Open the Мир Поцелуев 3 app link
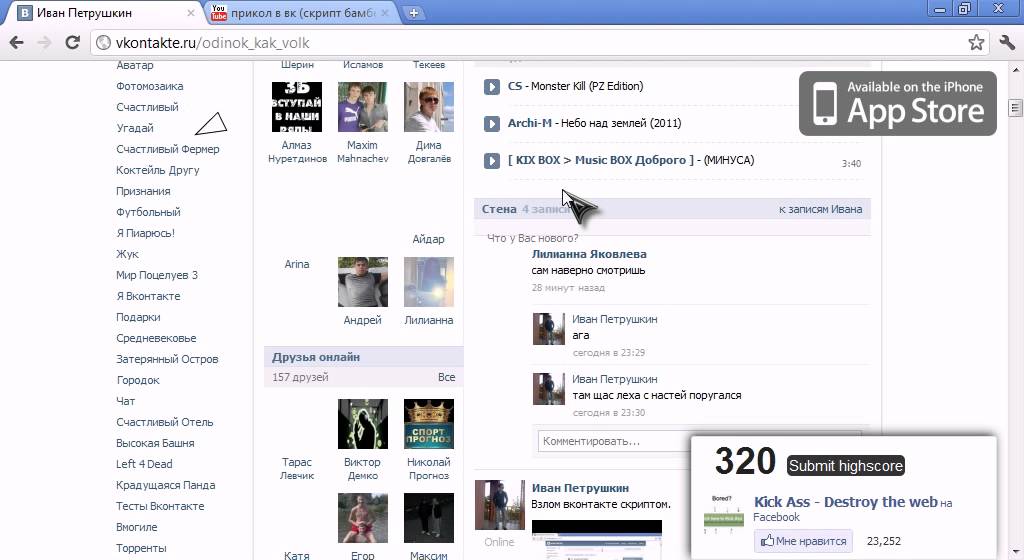The image size is (1024, 560). click(x=157, y=275)
